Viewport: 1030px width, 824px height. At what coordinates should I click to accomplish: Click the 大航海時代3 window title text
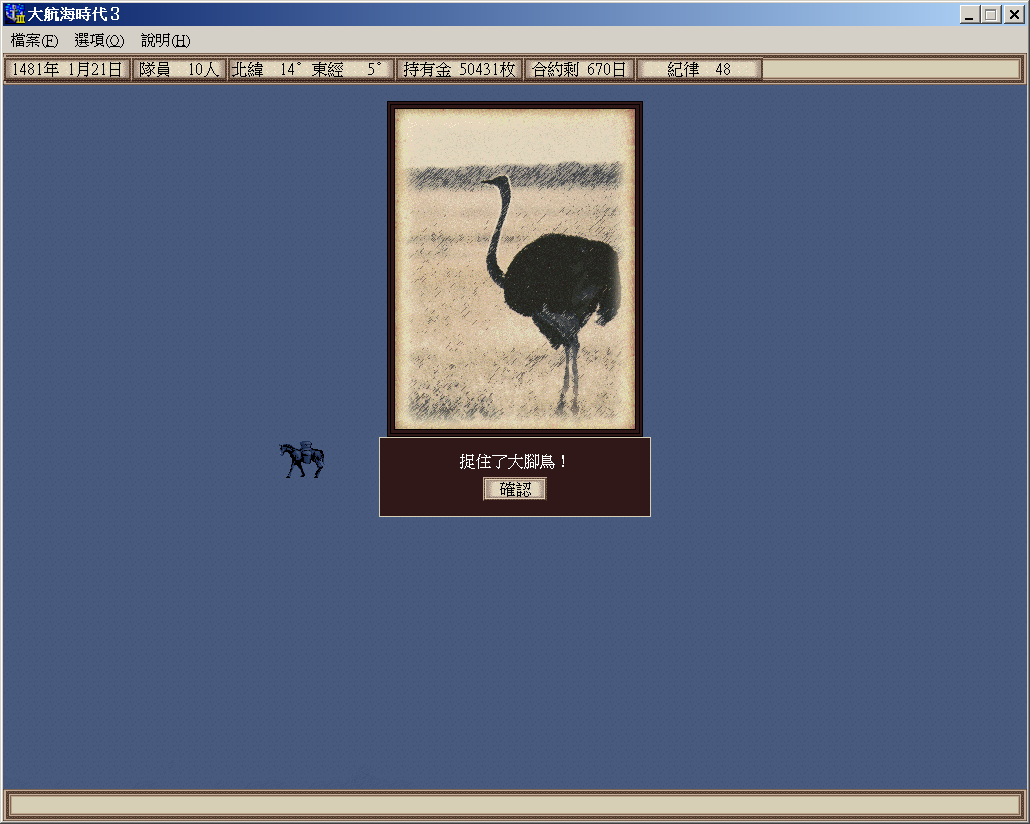pyautogui.click(x=74, y=15)
